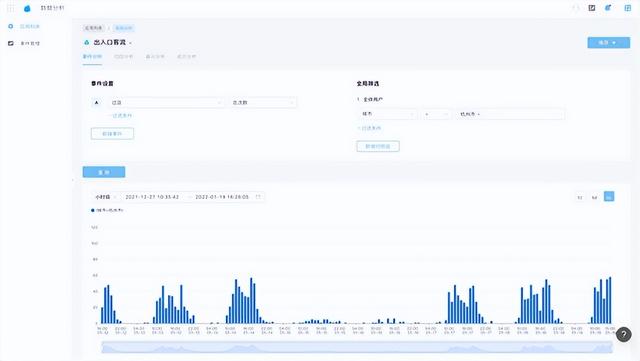Viewport: 640px width, 361px height.
Task: Open the round question mark help button
Action: (623, 334)
